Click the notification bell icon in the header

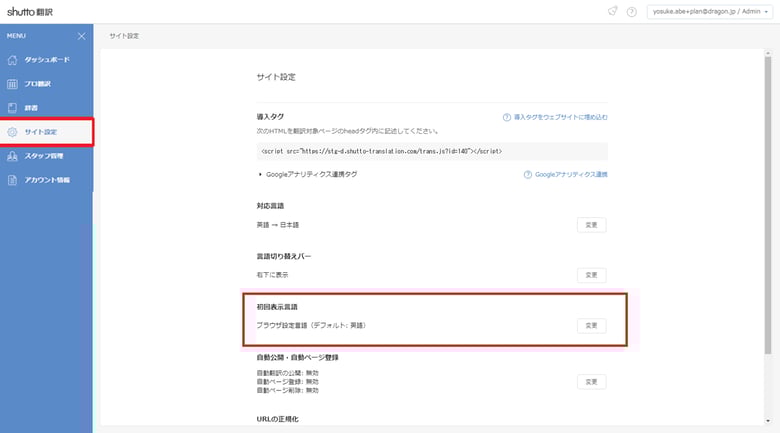coord(612,11)
